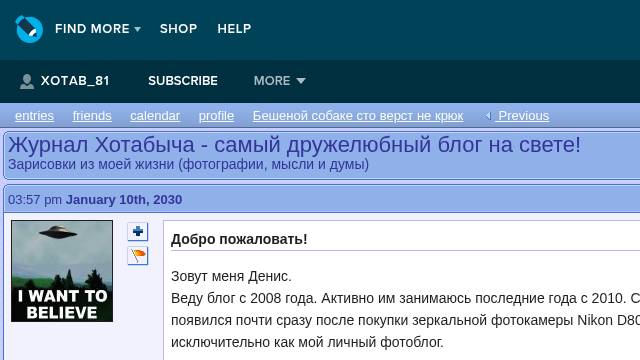This screenshot has height=360, width=640.
Task: Open the 'I WANT TO BELIEVE' userpic
Action: 62,271
